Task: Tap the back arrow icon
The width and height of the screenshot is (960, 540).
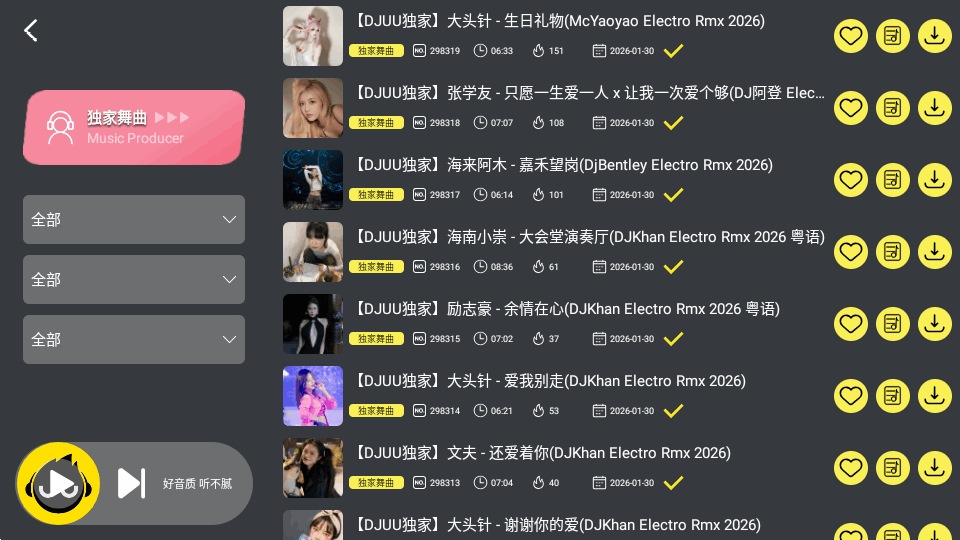Action: [x=31, y=30]
